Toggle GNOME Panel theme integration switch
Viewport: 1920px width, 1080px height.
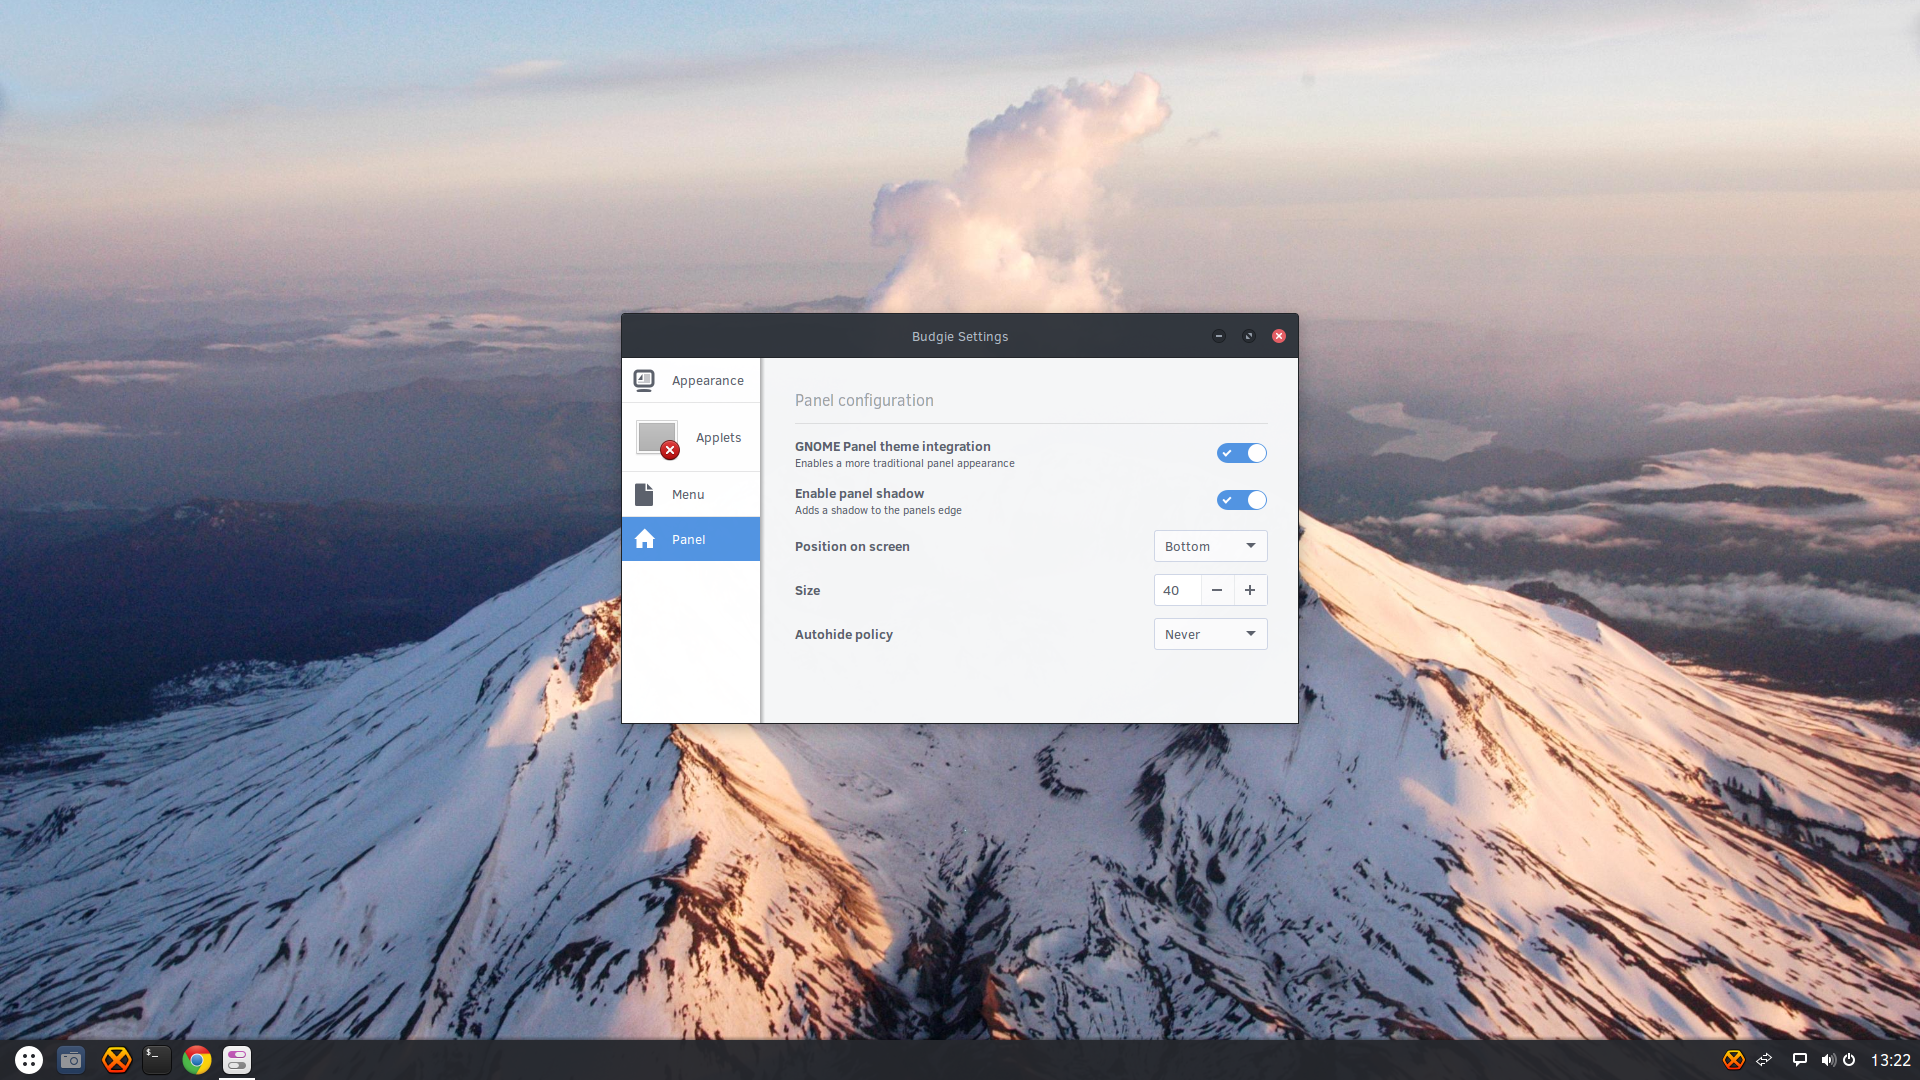click(x=1241, y=453)
